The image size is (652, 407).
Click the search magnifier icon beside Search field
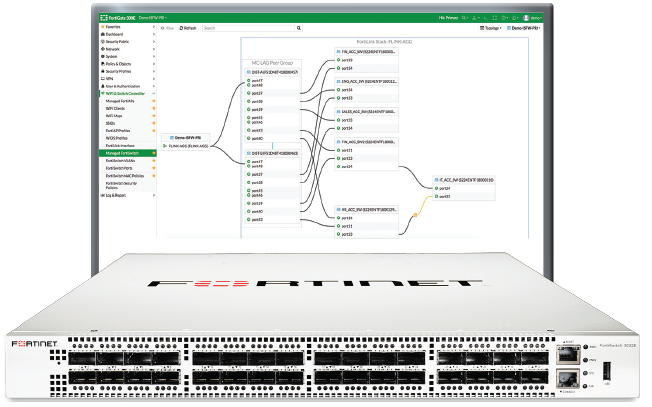(x=299, y=28)
